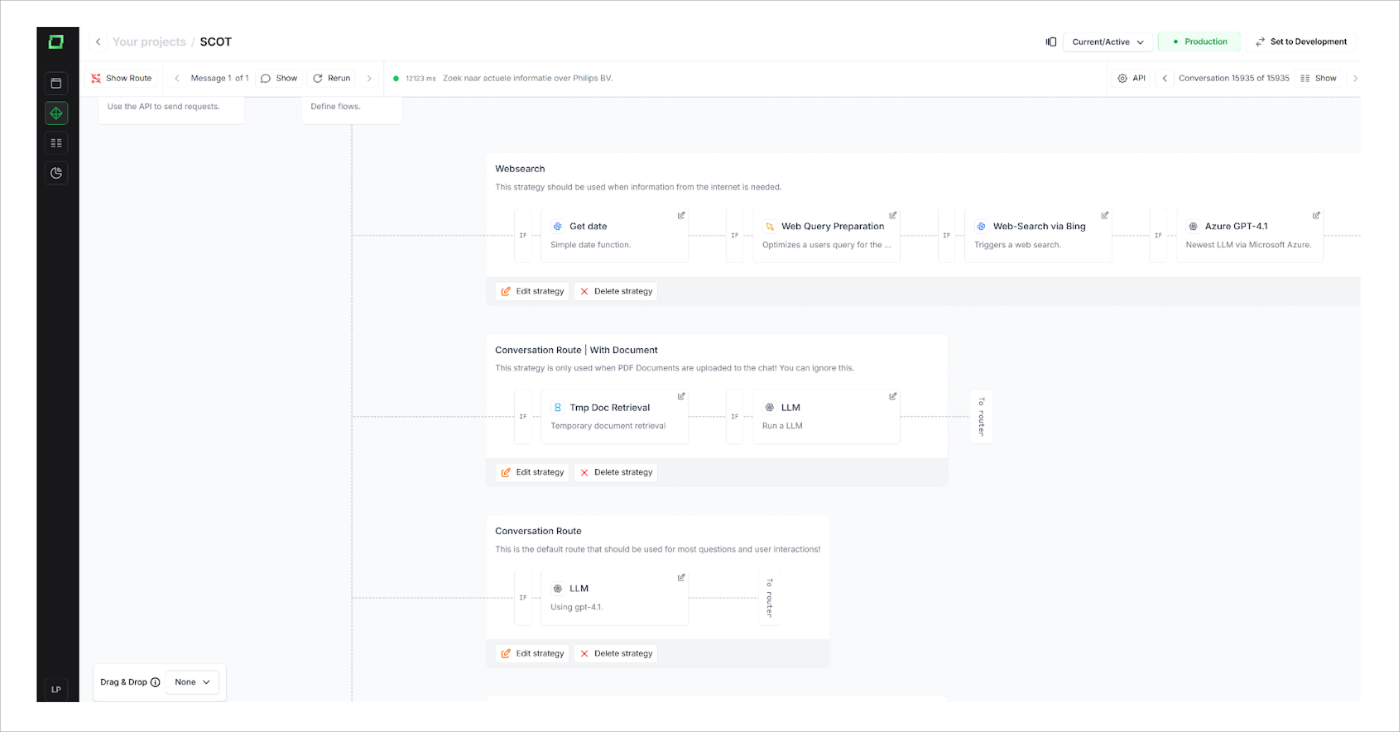Click the version compare icon left of Current/Active
The image size is (1400, 732).
1051,42
